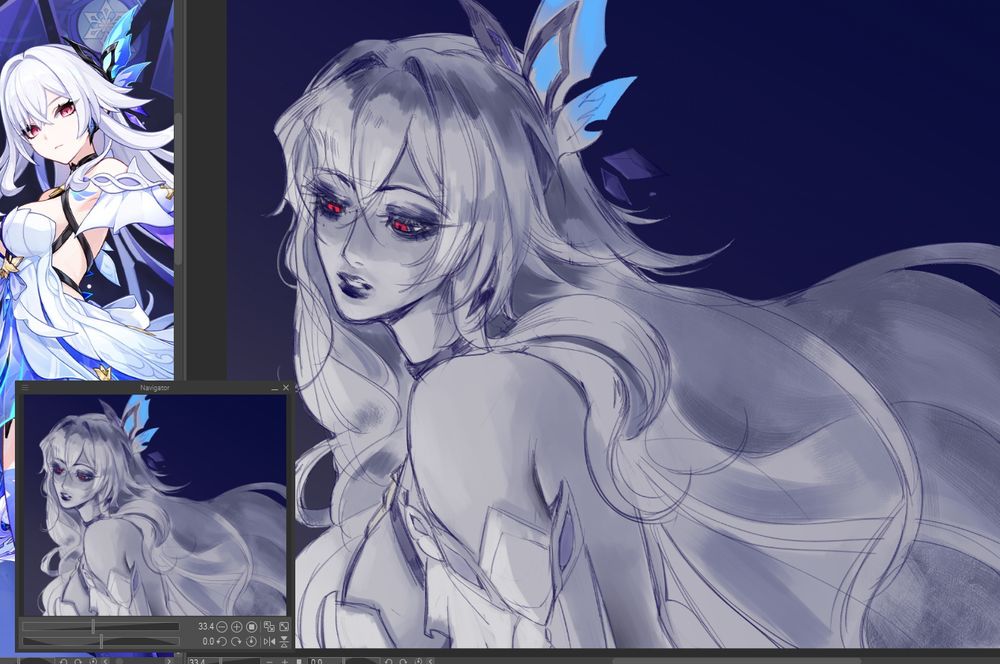Close the Navigator panel
Viewport: 1000px width, 664px height.
pyautogui.click(x=286, y=388)
